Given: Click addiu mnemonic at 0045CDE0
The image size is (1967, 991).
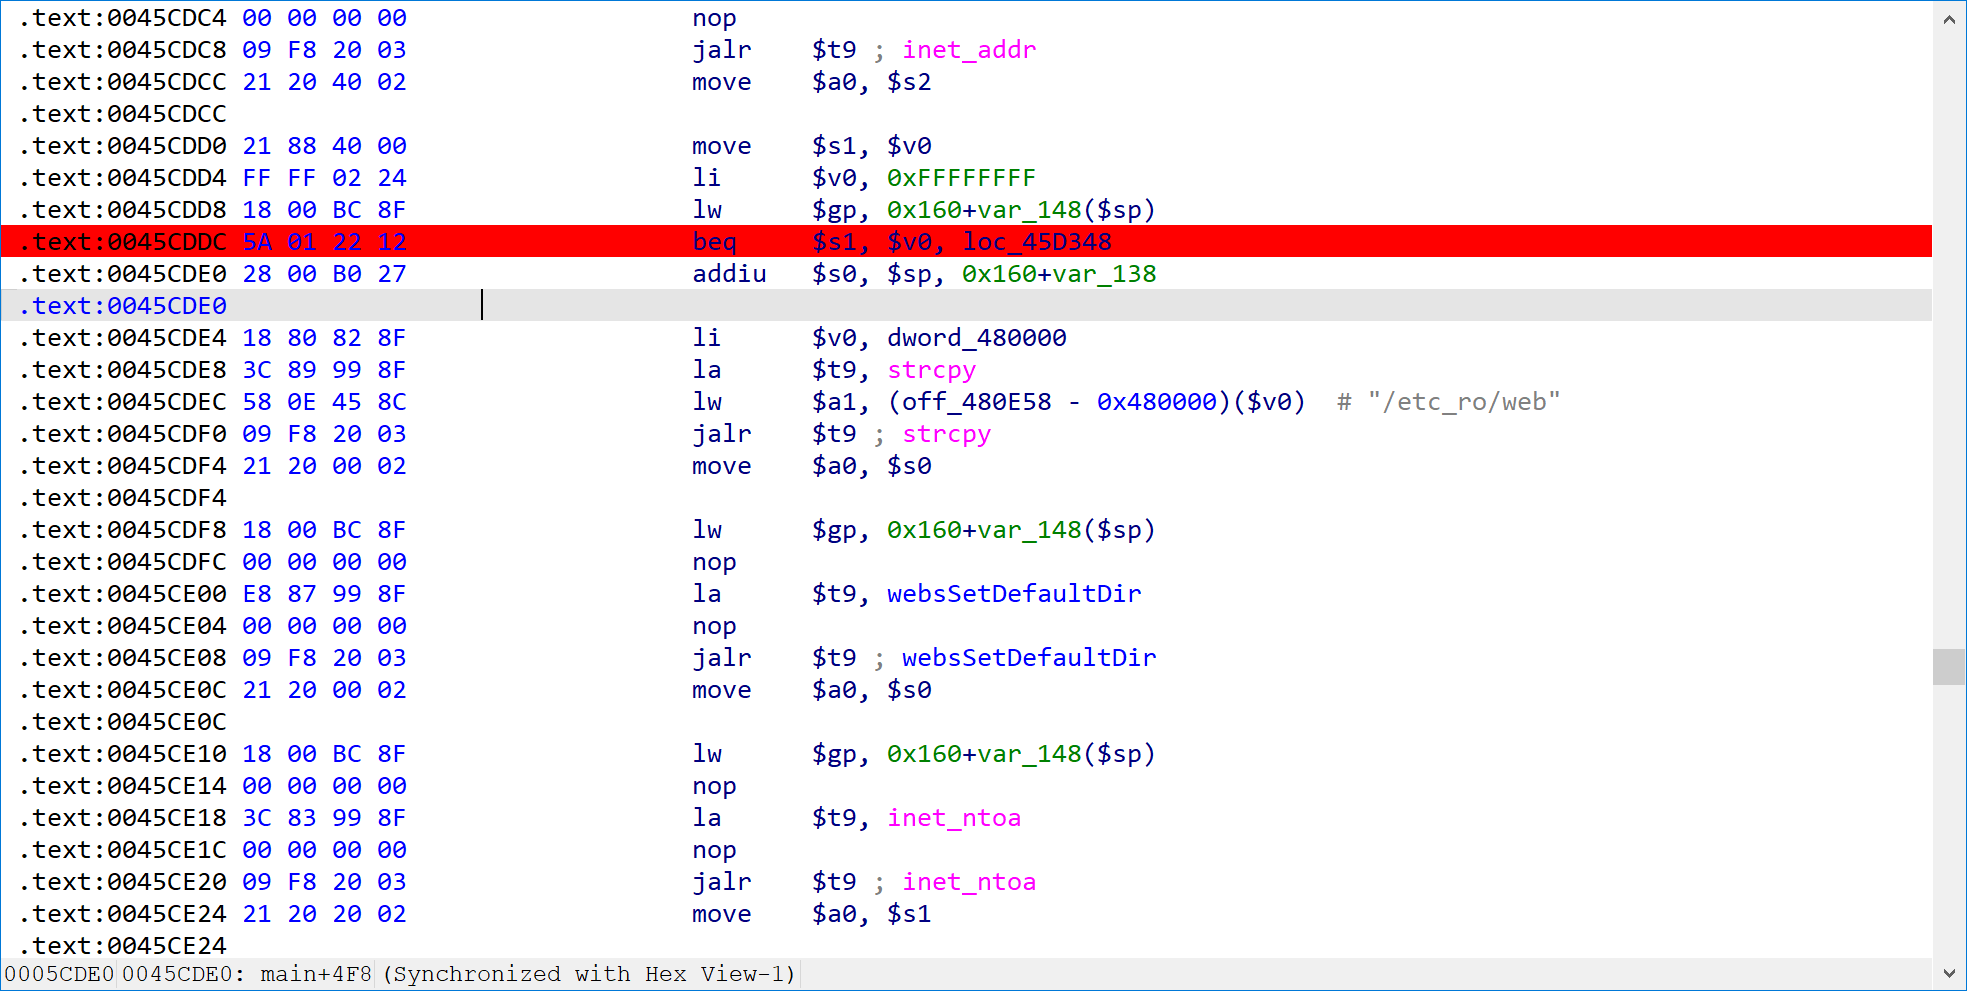Looking at the screenshot, I should tap(729, 274).
